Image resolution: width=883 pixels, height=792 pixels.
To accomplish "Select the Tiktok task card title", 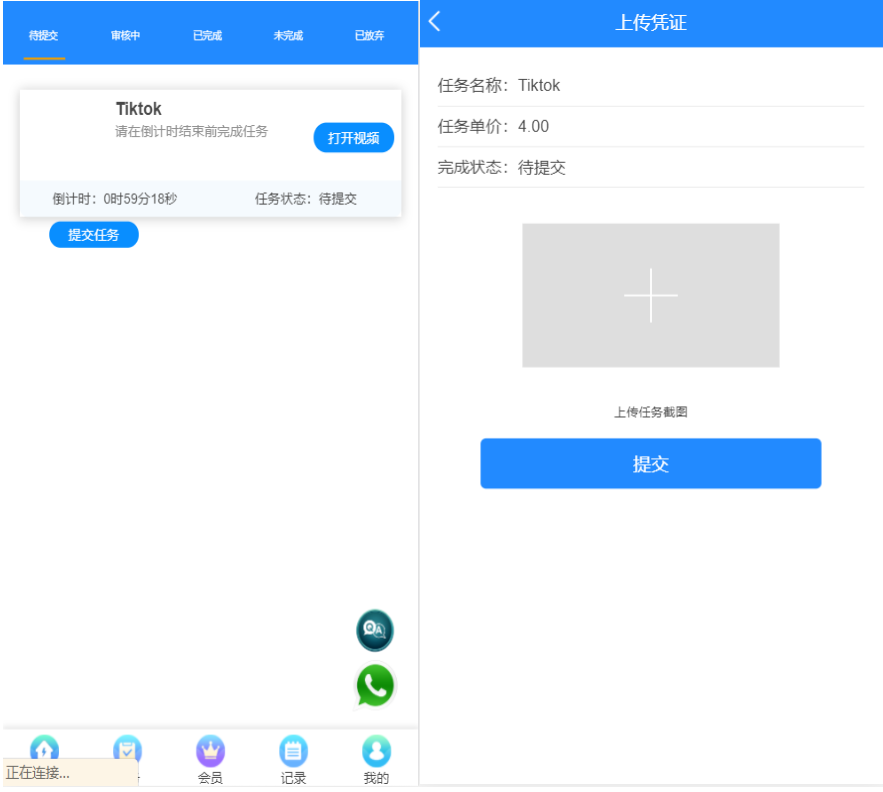I will [138, 109].
